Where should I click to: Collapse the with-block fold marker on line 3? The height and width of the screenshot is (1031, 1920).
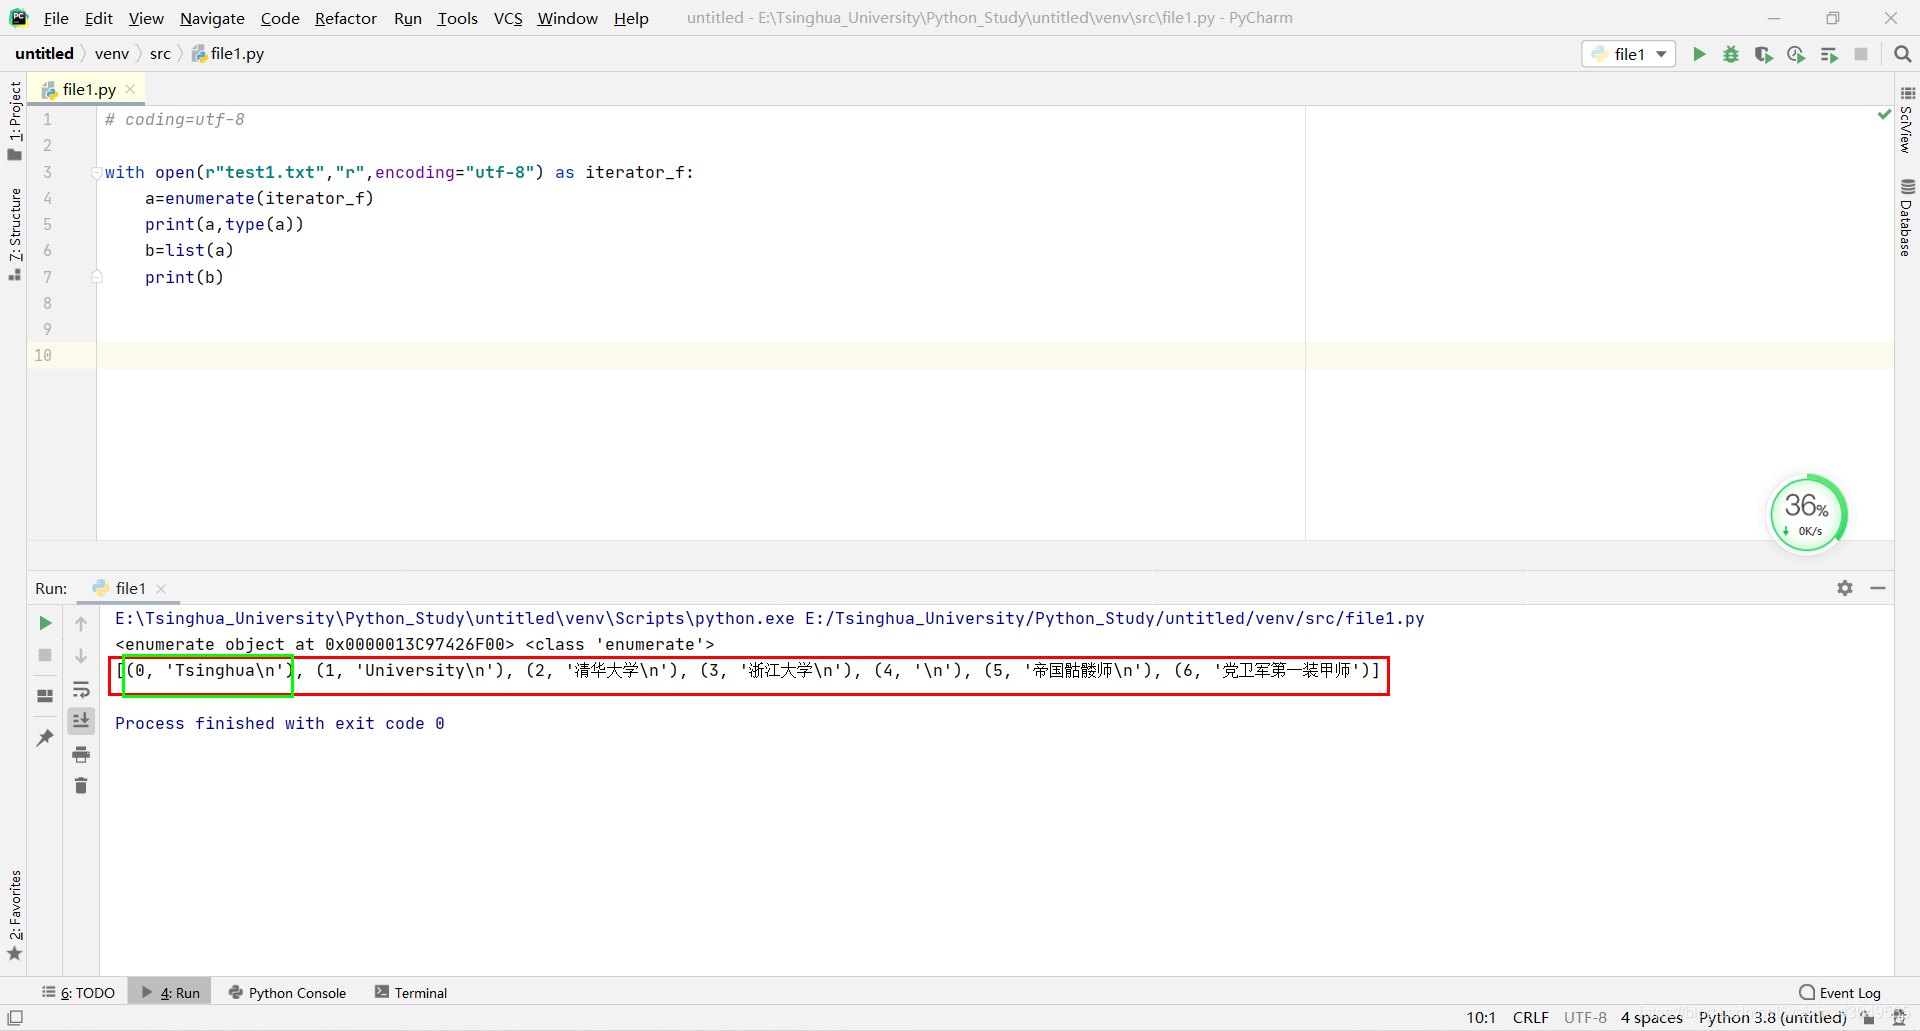tap(97, 172)
